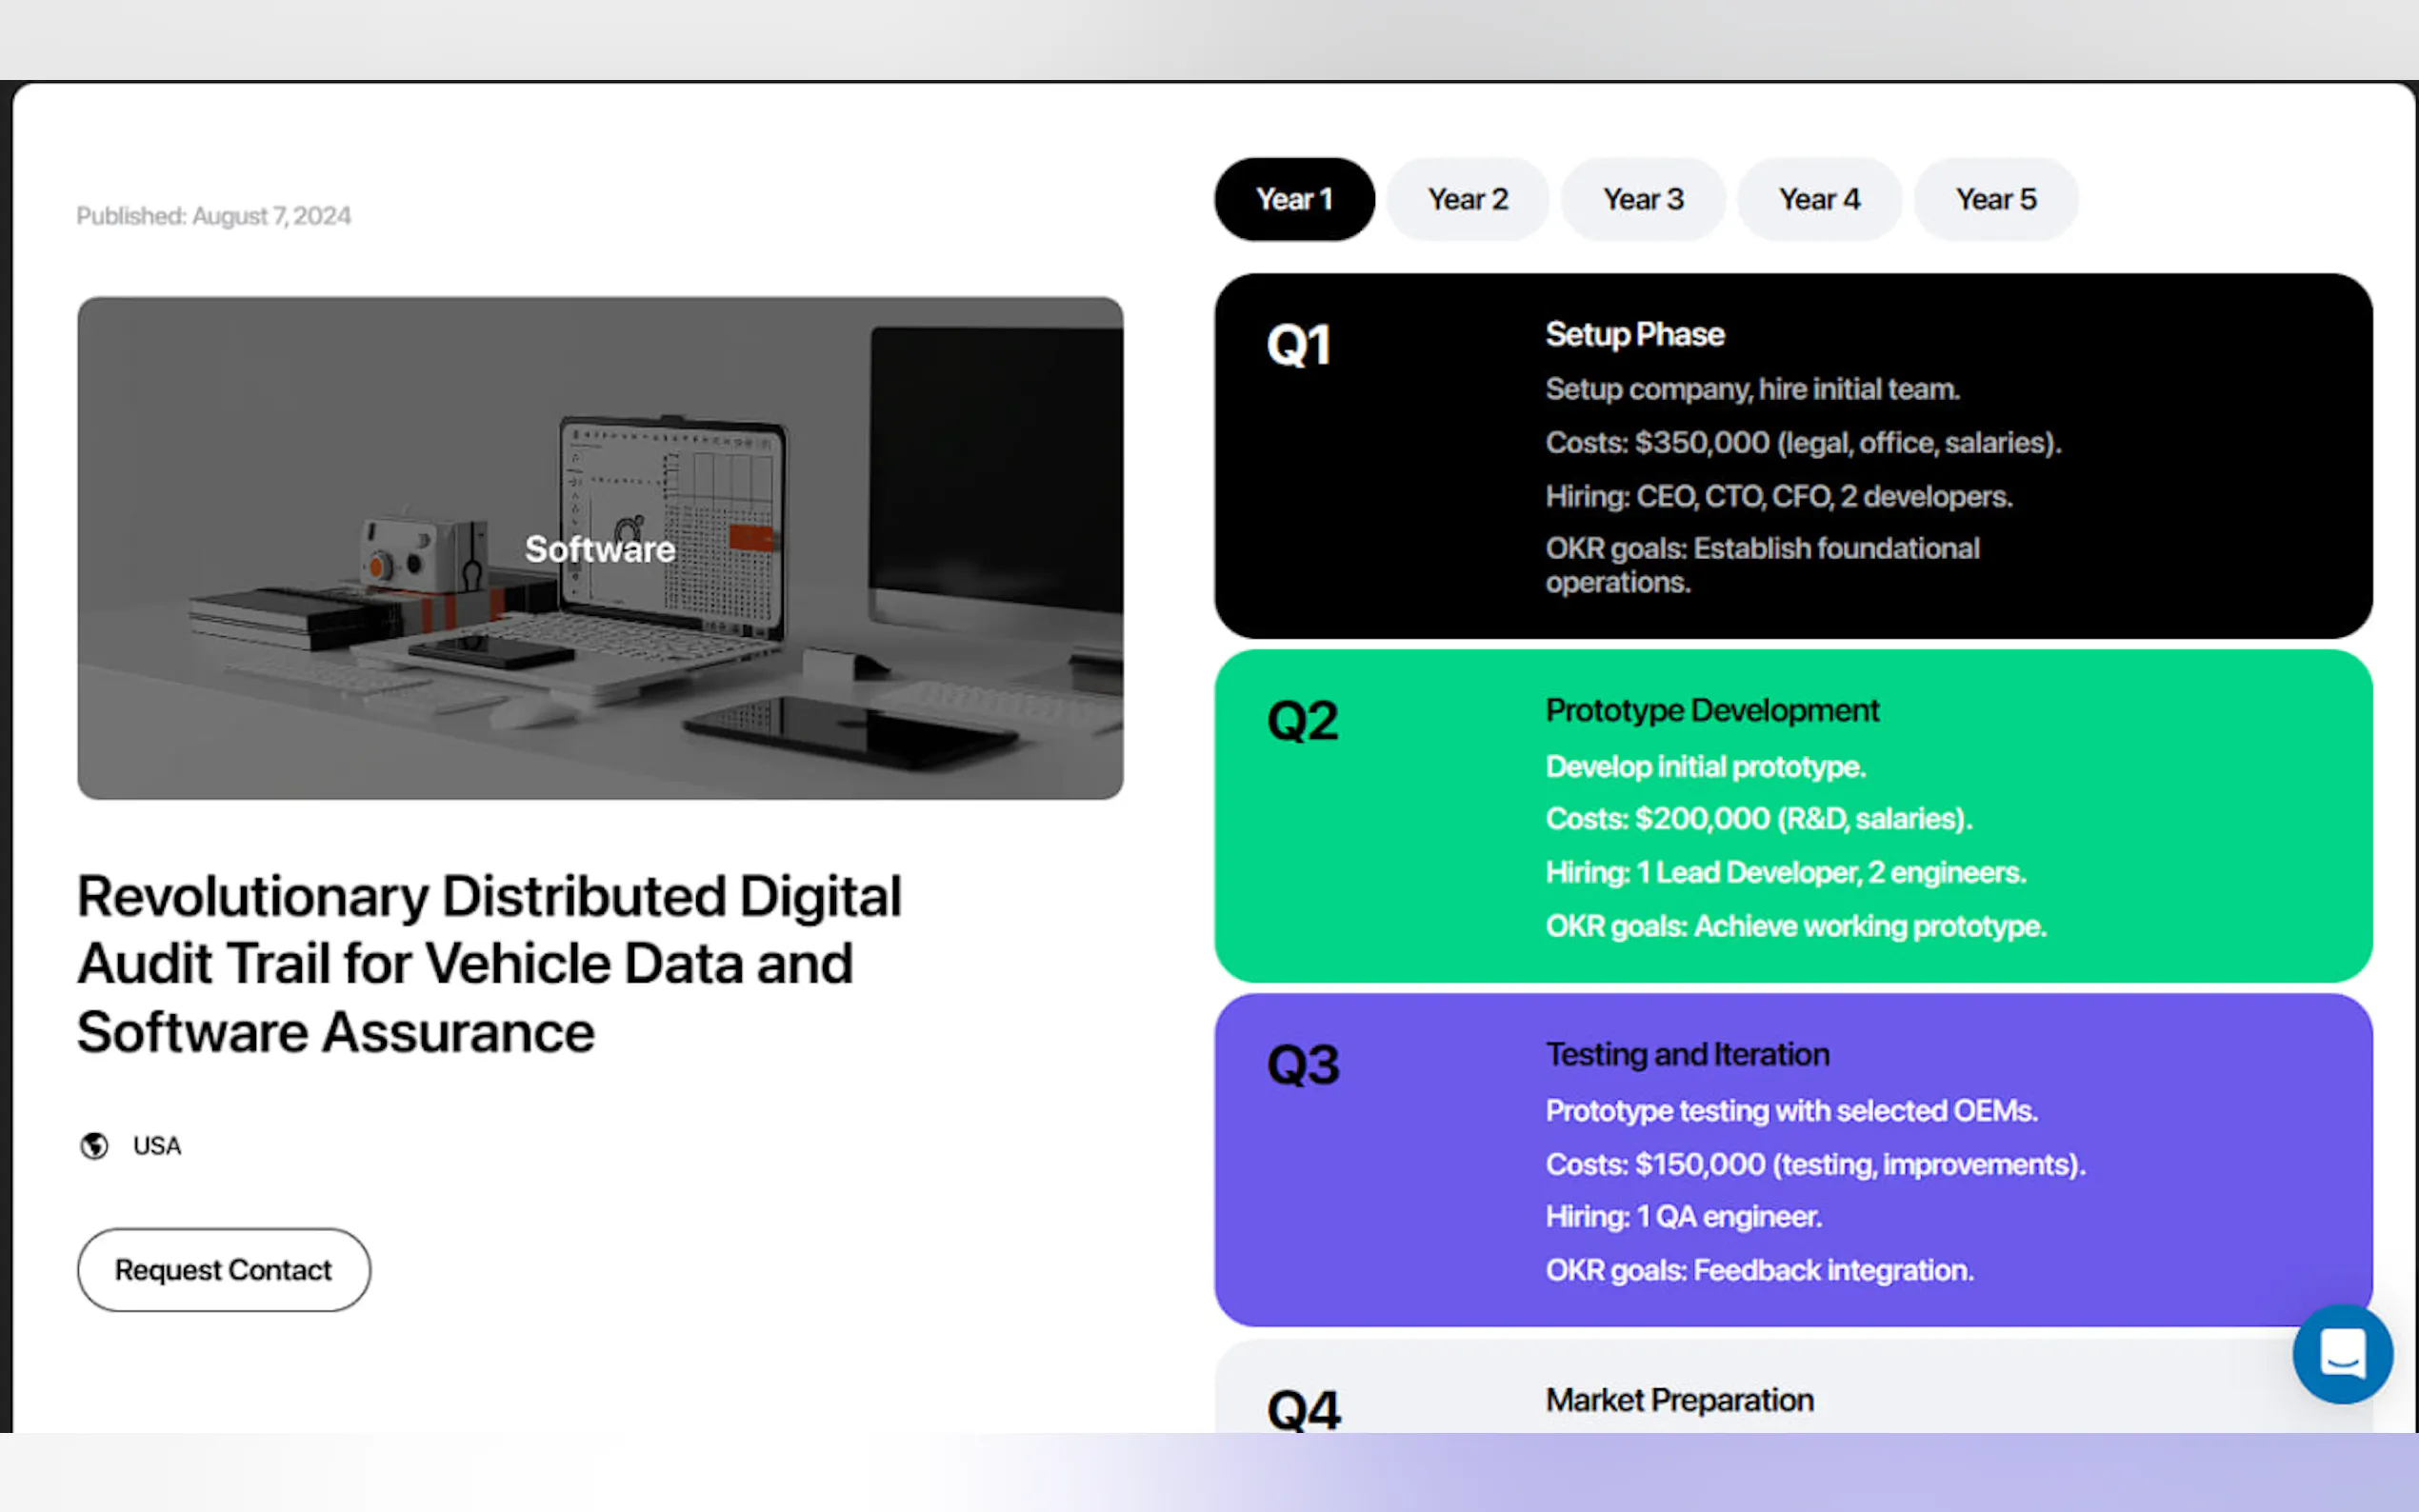2419x1512 pixels.
Task: Click the large Q1 quarter label
Action: coord(1298,345)
